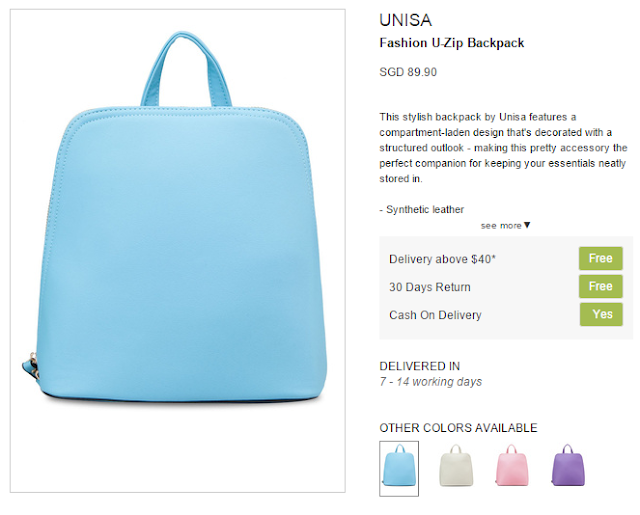Click the Yes badge for Cash On Delivery
Image resolution: width=640 pixels, height=515 pixels.
pyautogui.click(x=601, y=314)
